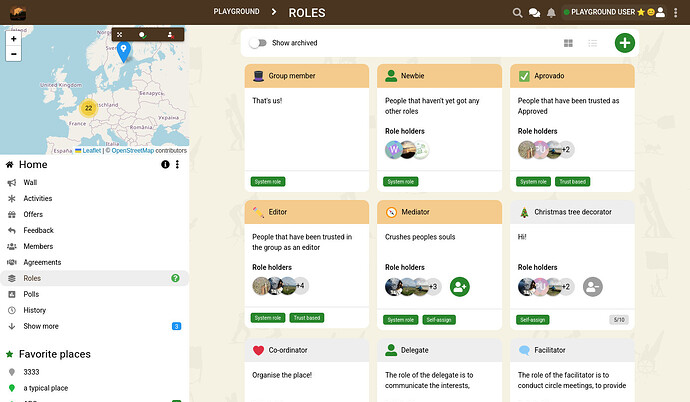Zoom in on the map

pos(14,39)
